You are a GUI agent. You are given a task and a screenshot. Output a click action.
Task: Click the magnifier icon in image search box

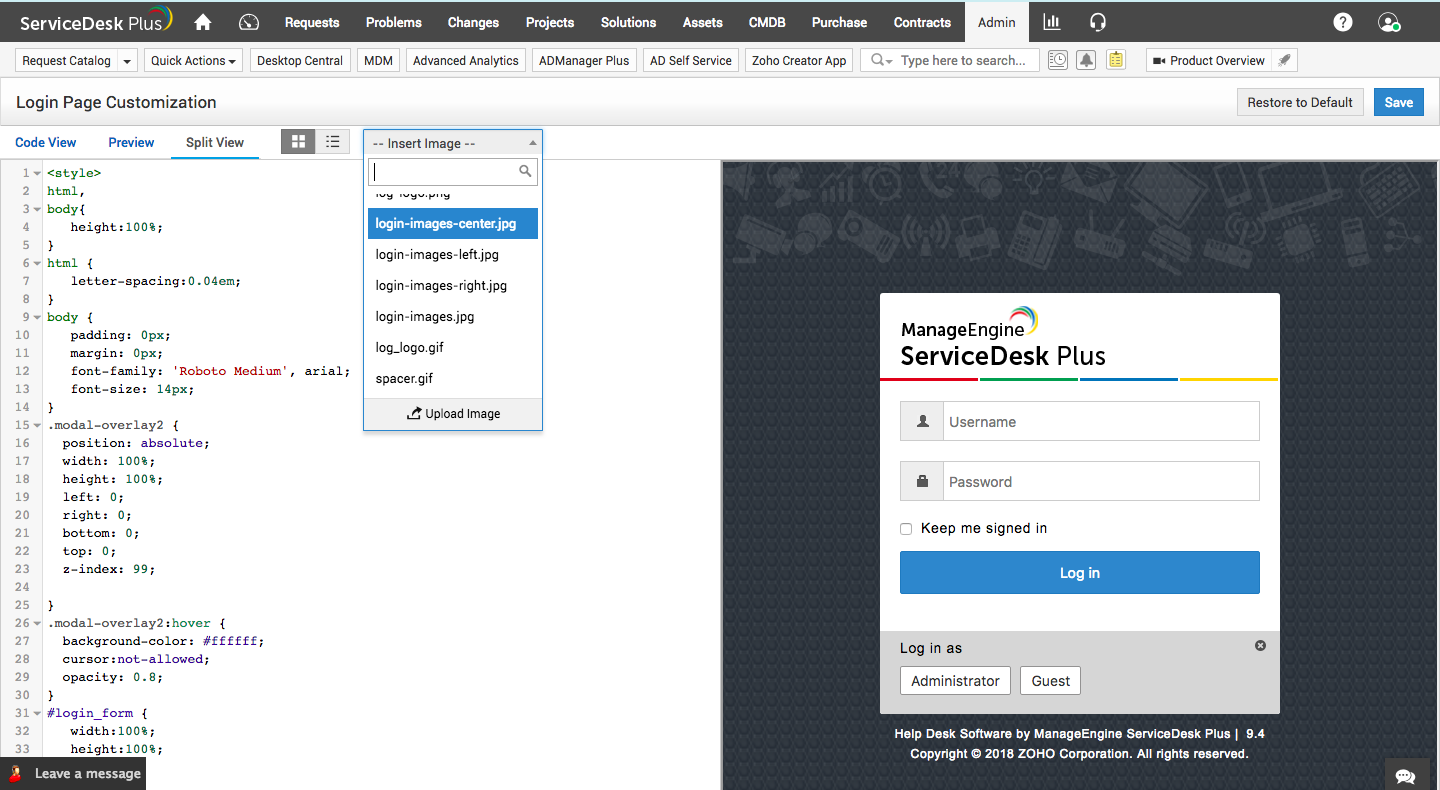(x=525, y=172)
